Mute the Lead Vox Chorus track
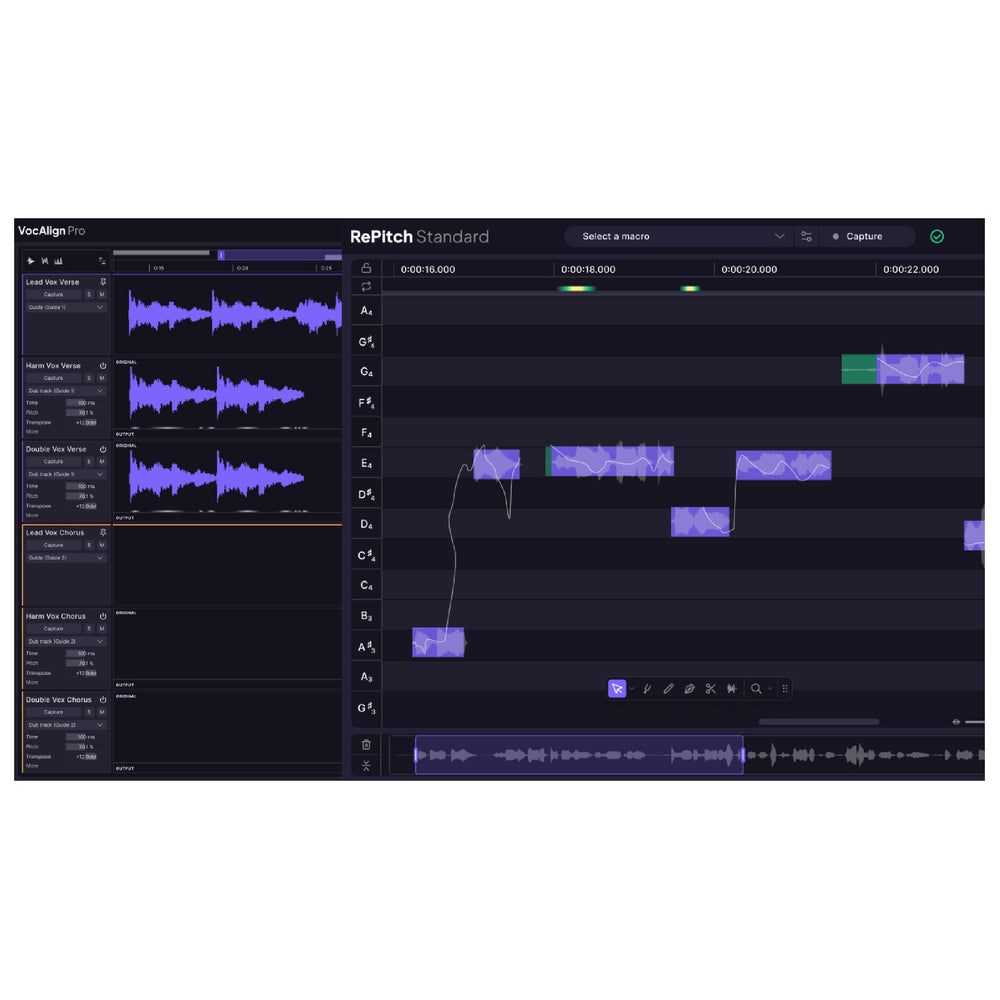Viewport: 1000px width, 1000px height. 101,545
